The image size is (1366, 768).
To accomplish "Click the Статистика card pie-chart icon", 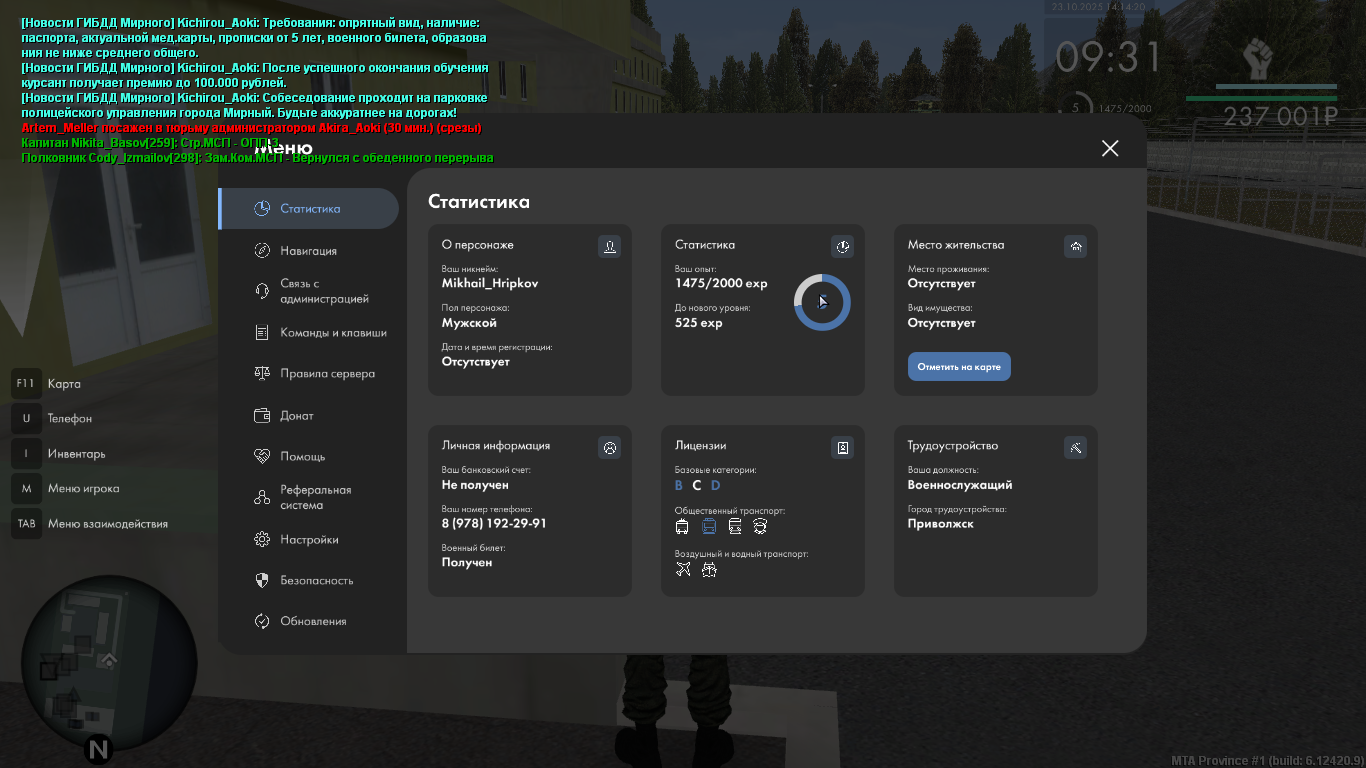I will click(842, 246).
